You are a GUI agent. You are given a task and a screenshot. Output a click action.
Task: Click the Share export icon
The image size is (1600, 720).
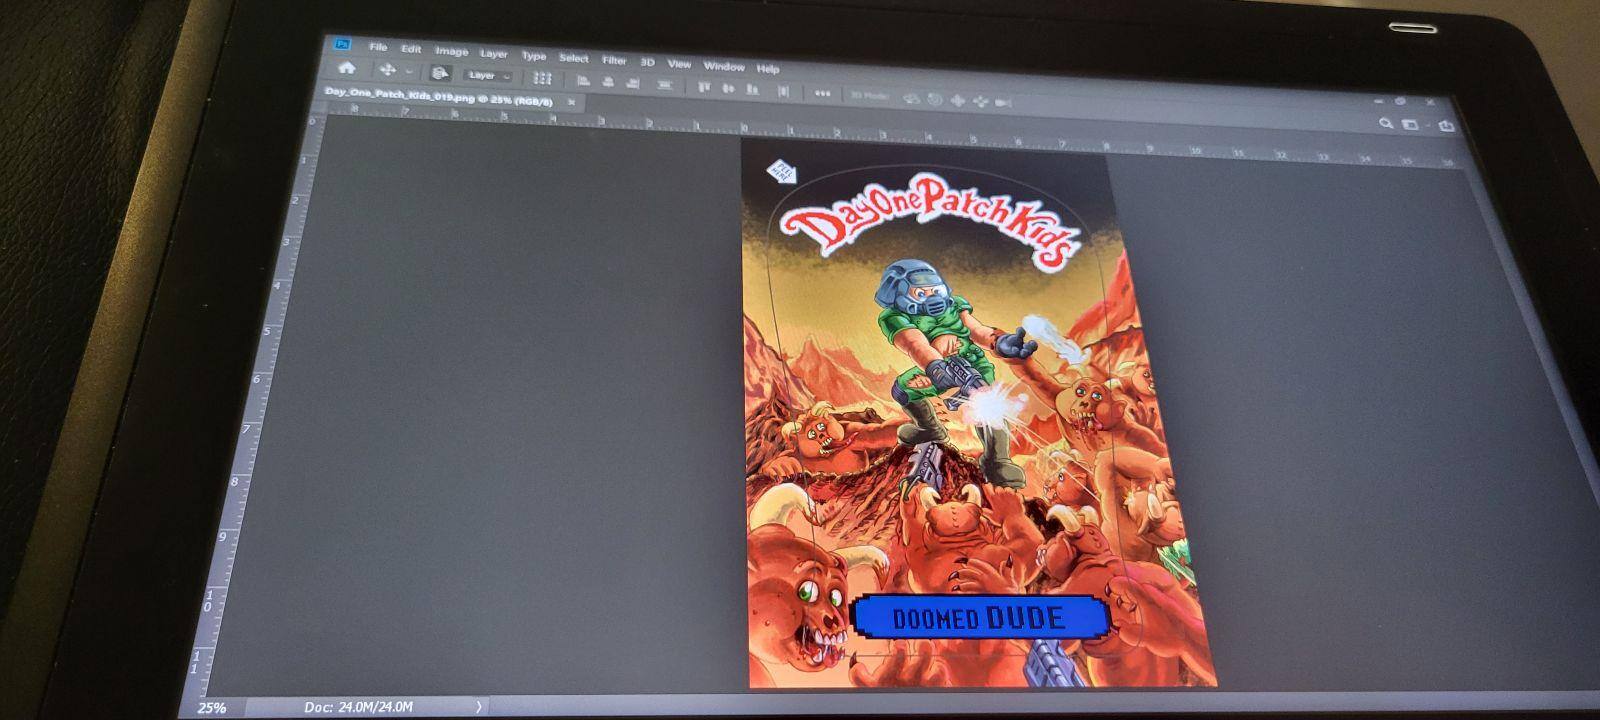pos(1445,126)
